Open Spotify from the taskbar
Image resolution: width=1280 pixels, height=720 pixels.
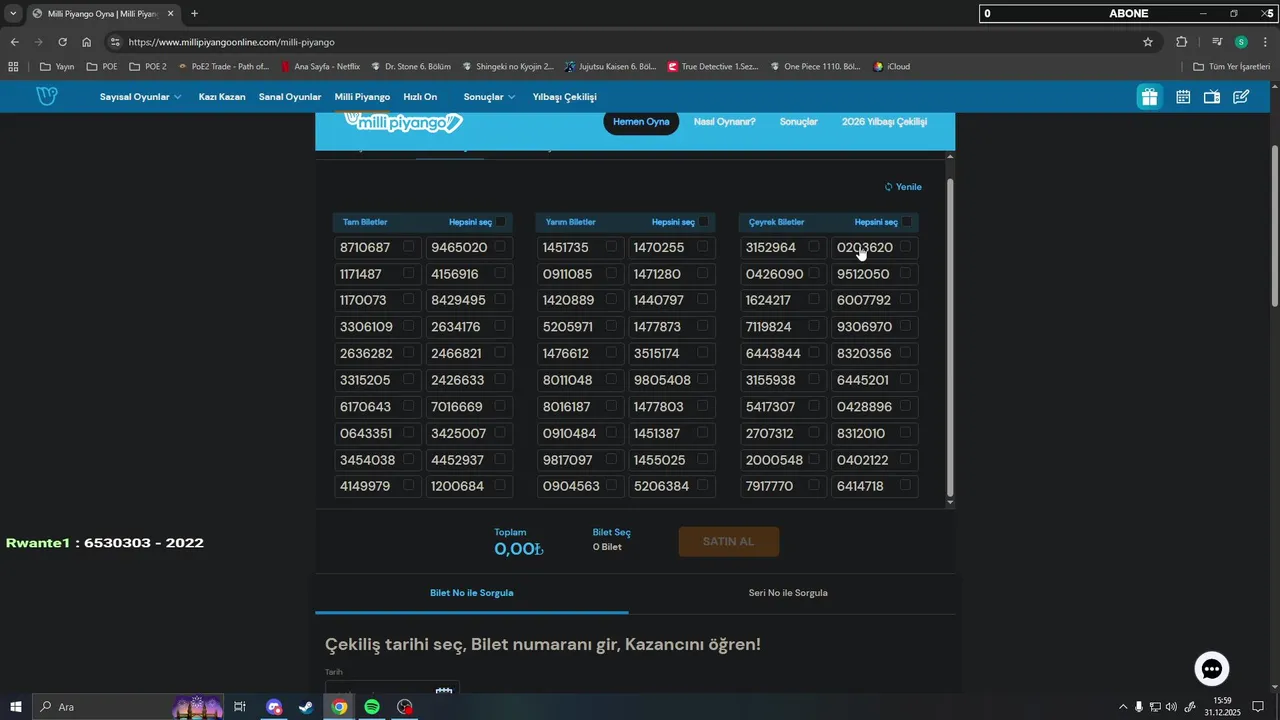(x=372, y=707)
